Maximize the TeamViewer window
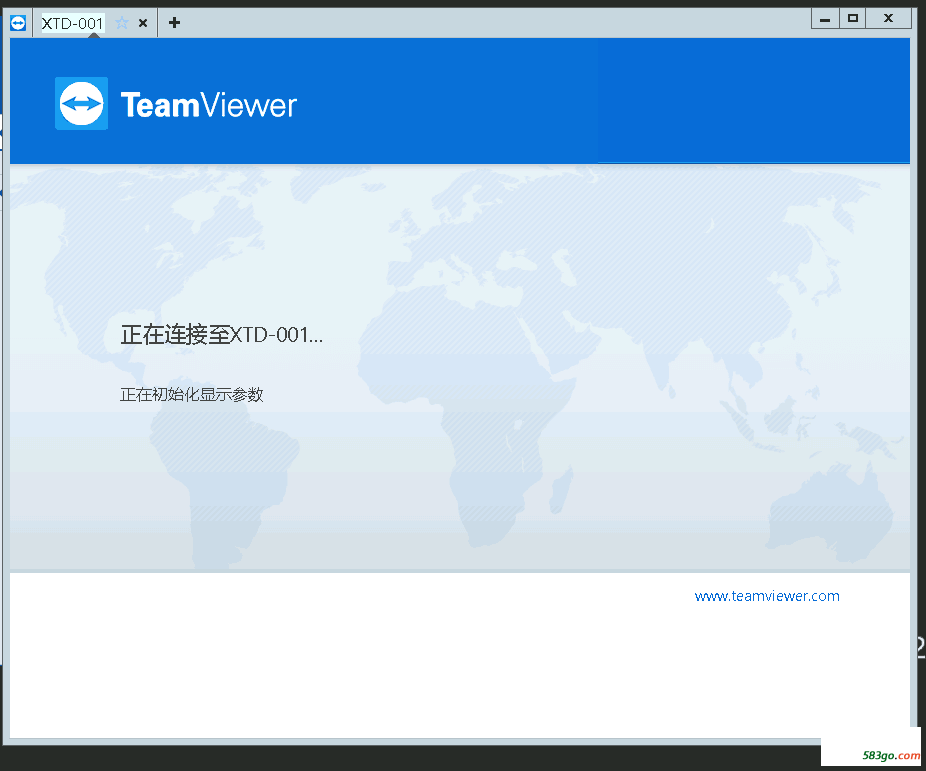This screenshot has height=771, width=926. click(853, 19)
